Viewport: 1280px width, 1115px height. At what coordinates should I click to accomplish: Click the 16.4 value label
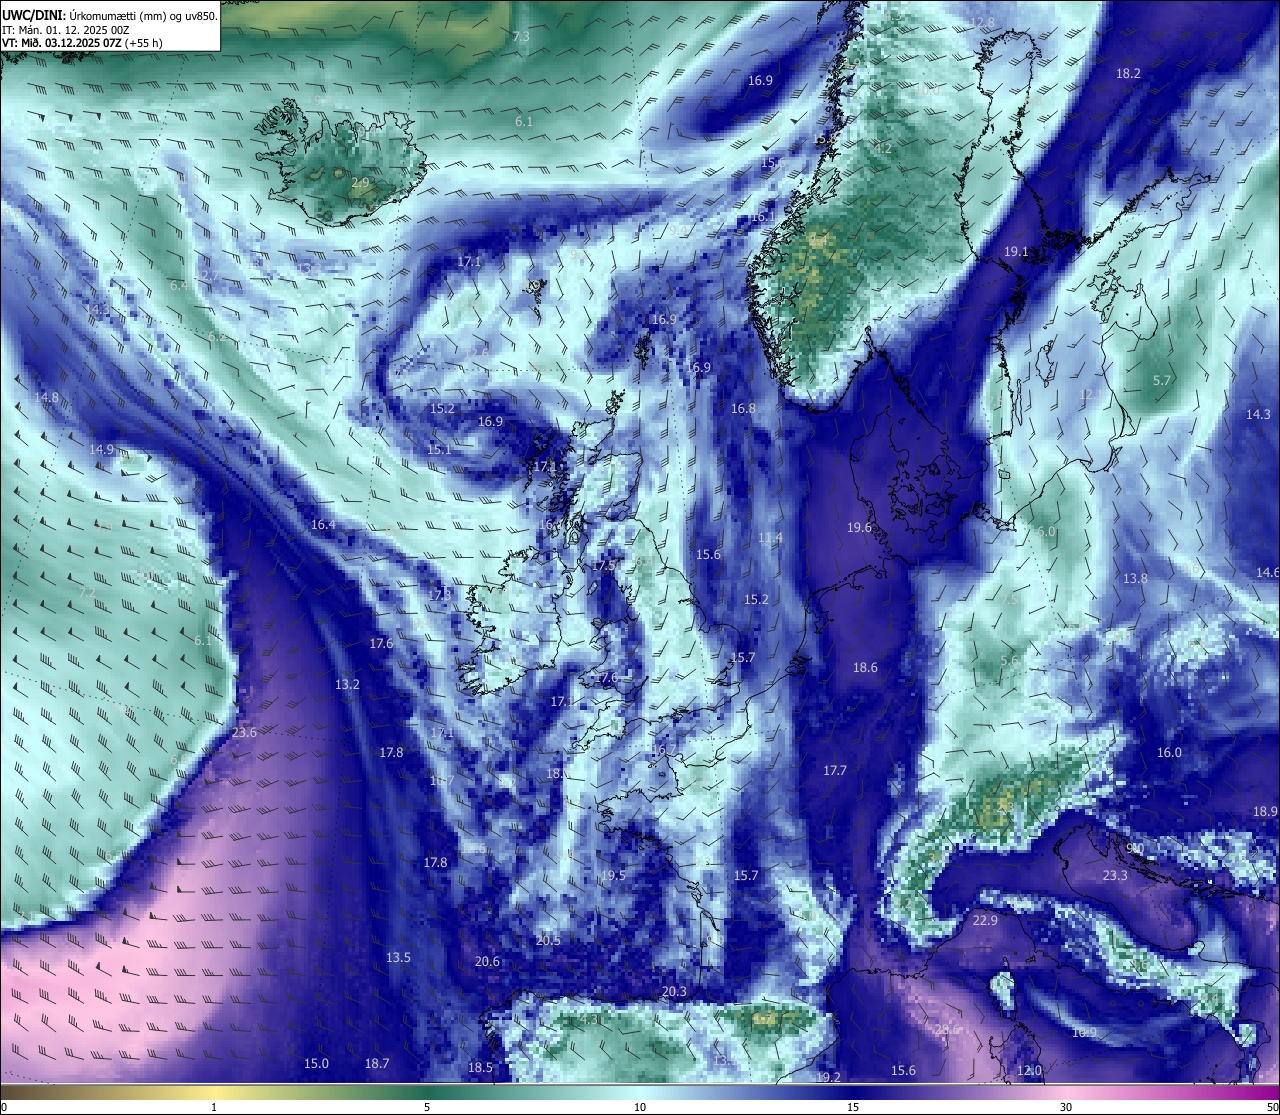(323, 524)
